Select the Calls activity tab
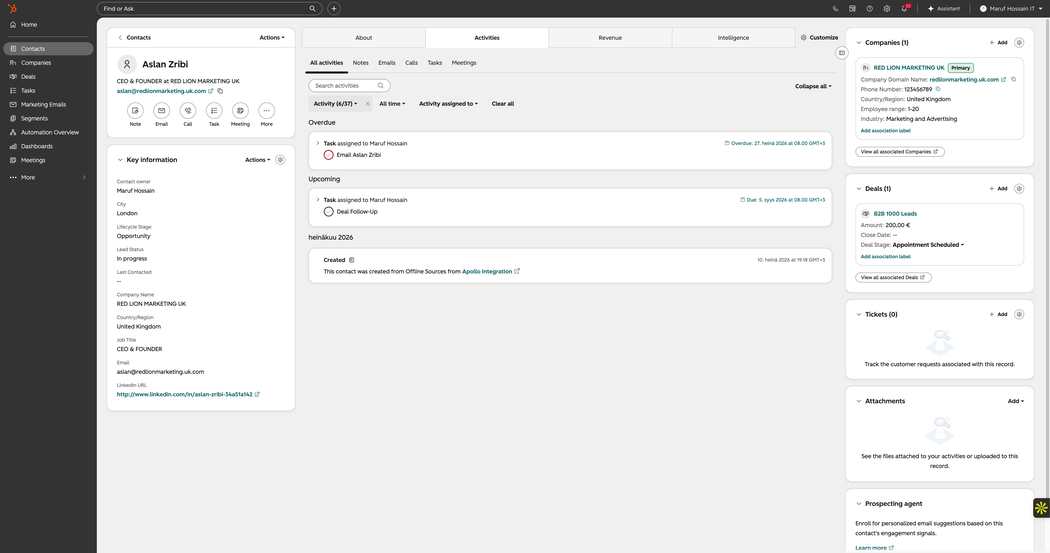Screen dimensions: 1050x553 point(411,63)
